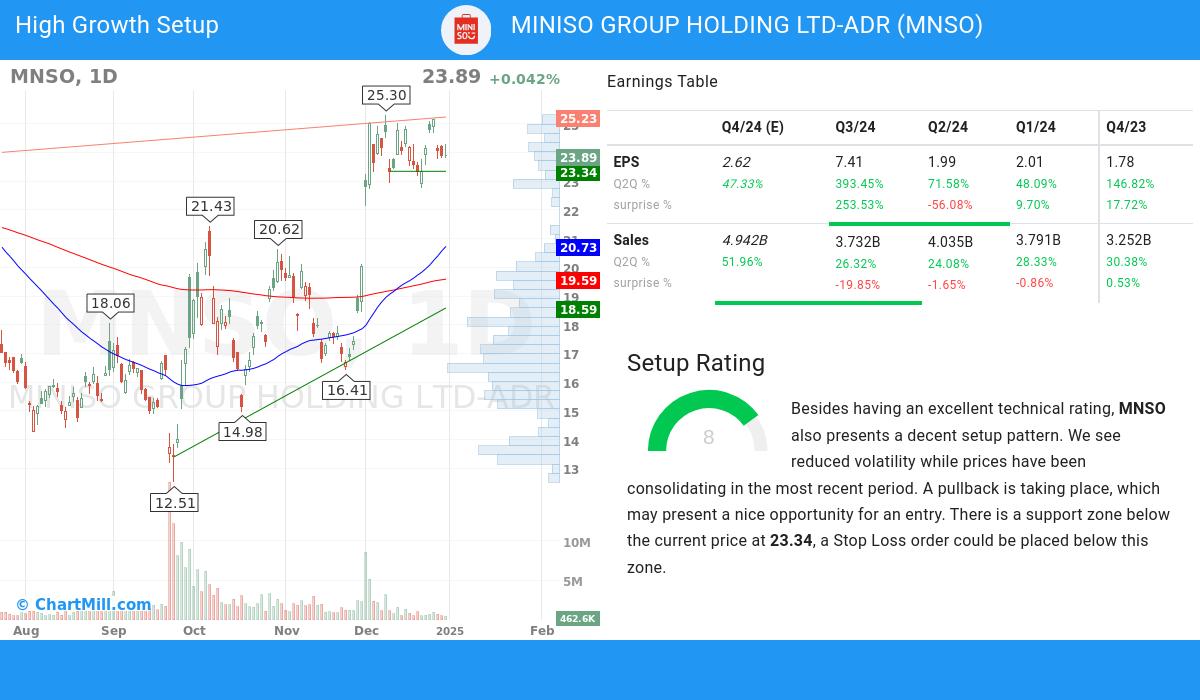This screenshot has height=700, width=1200.
Task: Click the MINISO GROUP HOLDING LTD-ADR (MNSO) heading
Action: [747, 25]
